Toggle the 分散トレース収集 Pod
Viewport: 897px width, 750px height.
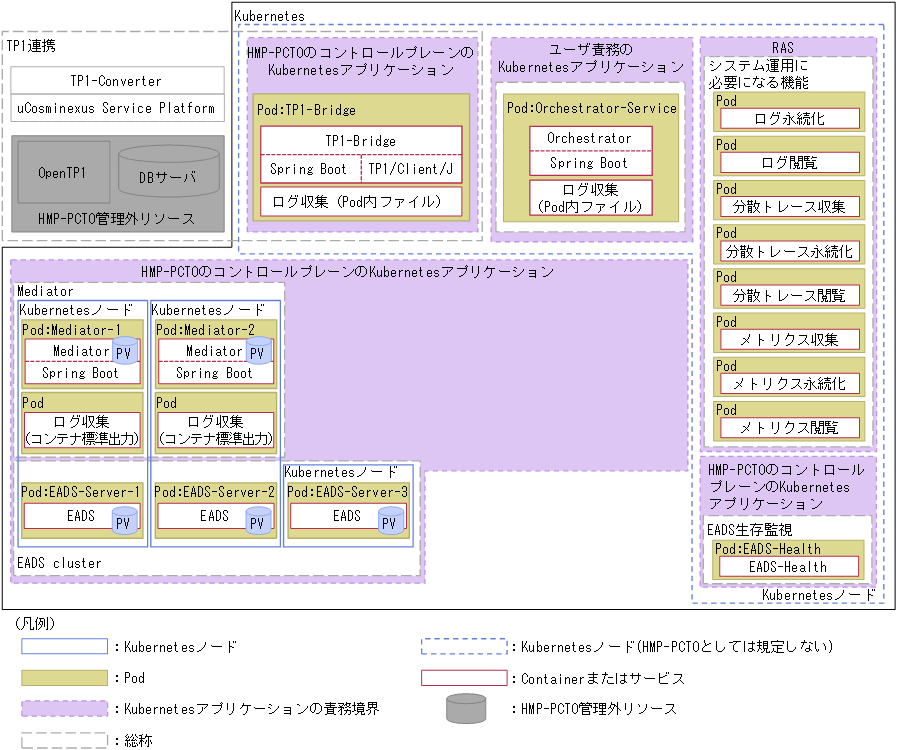[x=787, y=206]
